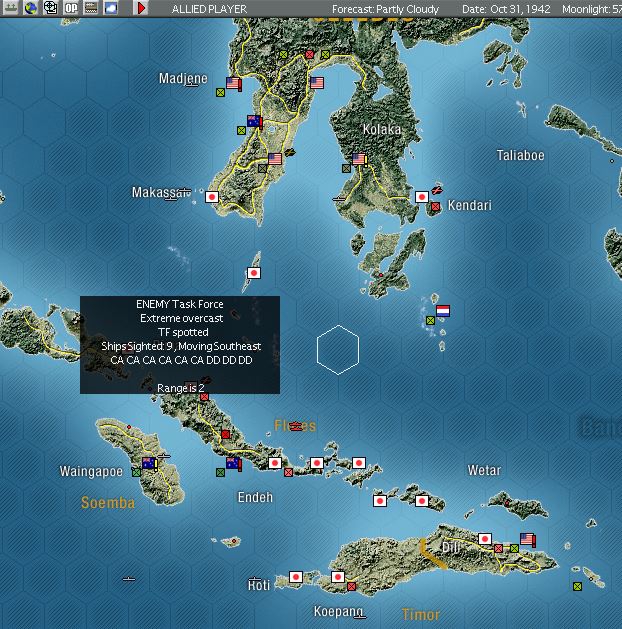Select US flag on peninsula northeast of Makassar
622x629 pixels.
point(275,159)
